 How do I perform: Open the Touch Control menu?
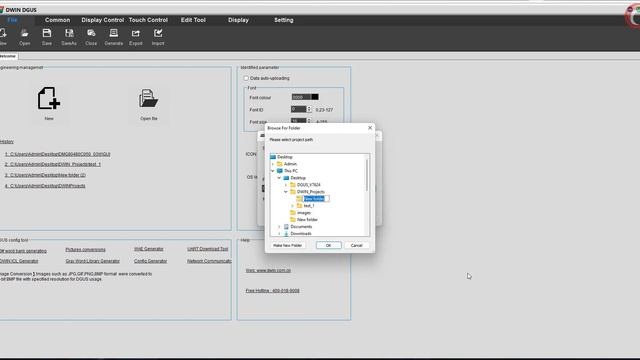(148, 20)
